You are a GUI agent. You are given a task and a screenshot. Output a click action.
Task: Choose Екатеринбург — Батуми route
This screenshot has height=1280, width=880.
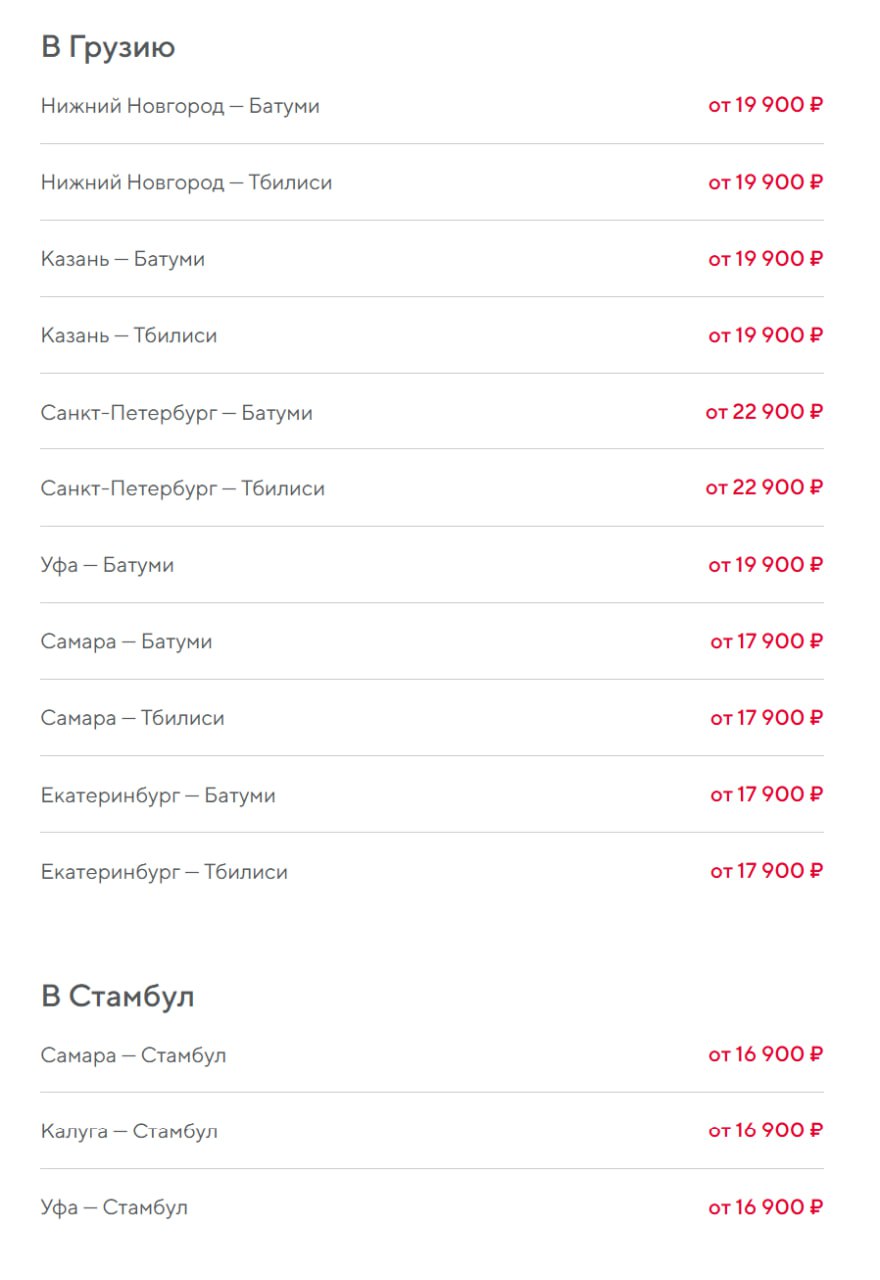[158, 796]
